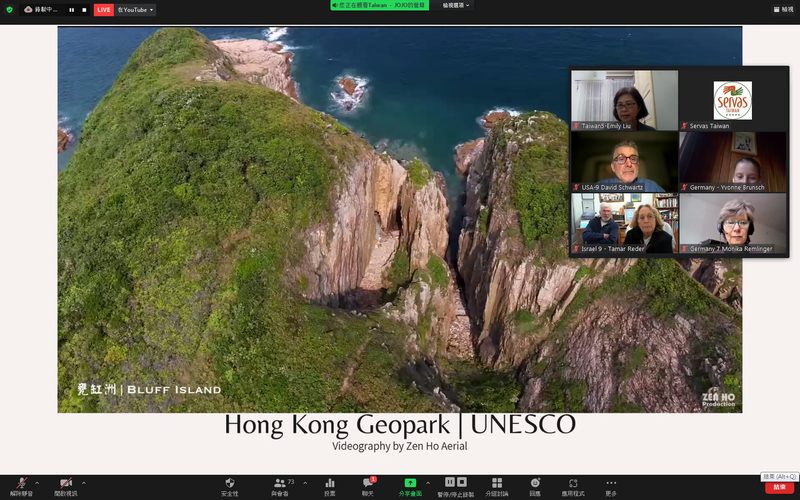Unmute the microphone in the toolbar

click(x=21, y=487)
